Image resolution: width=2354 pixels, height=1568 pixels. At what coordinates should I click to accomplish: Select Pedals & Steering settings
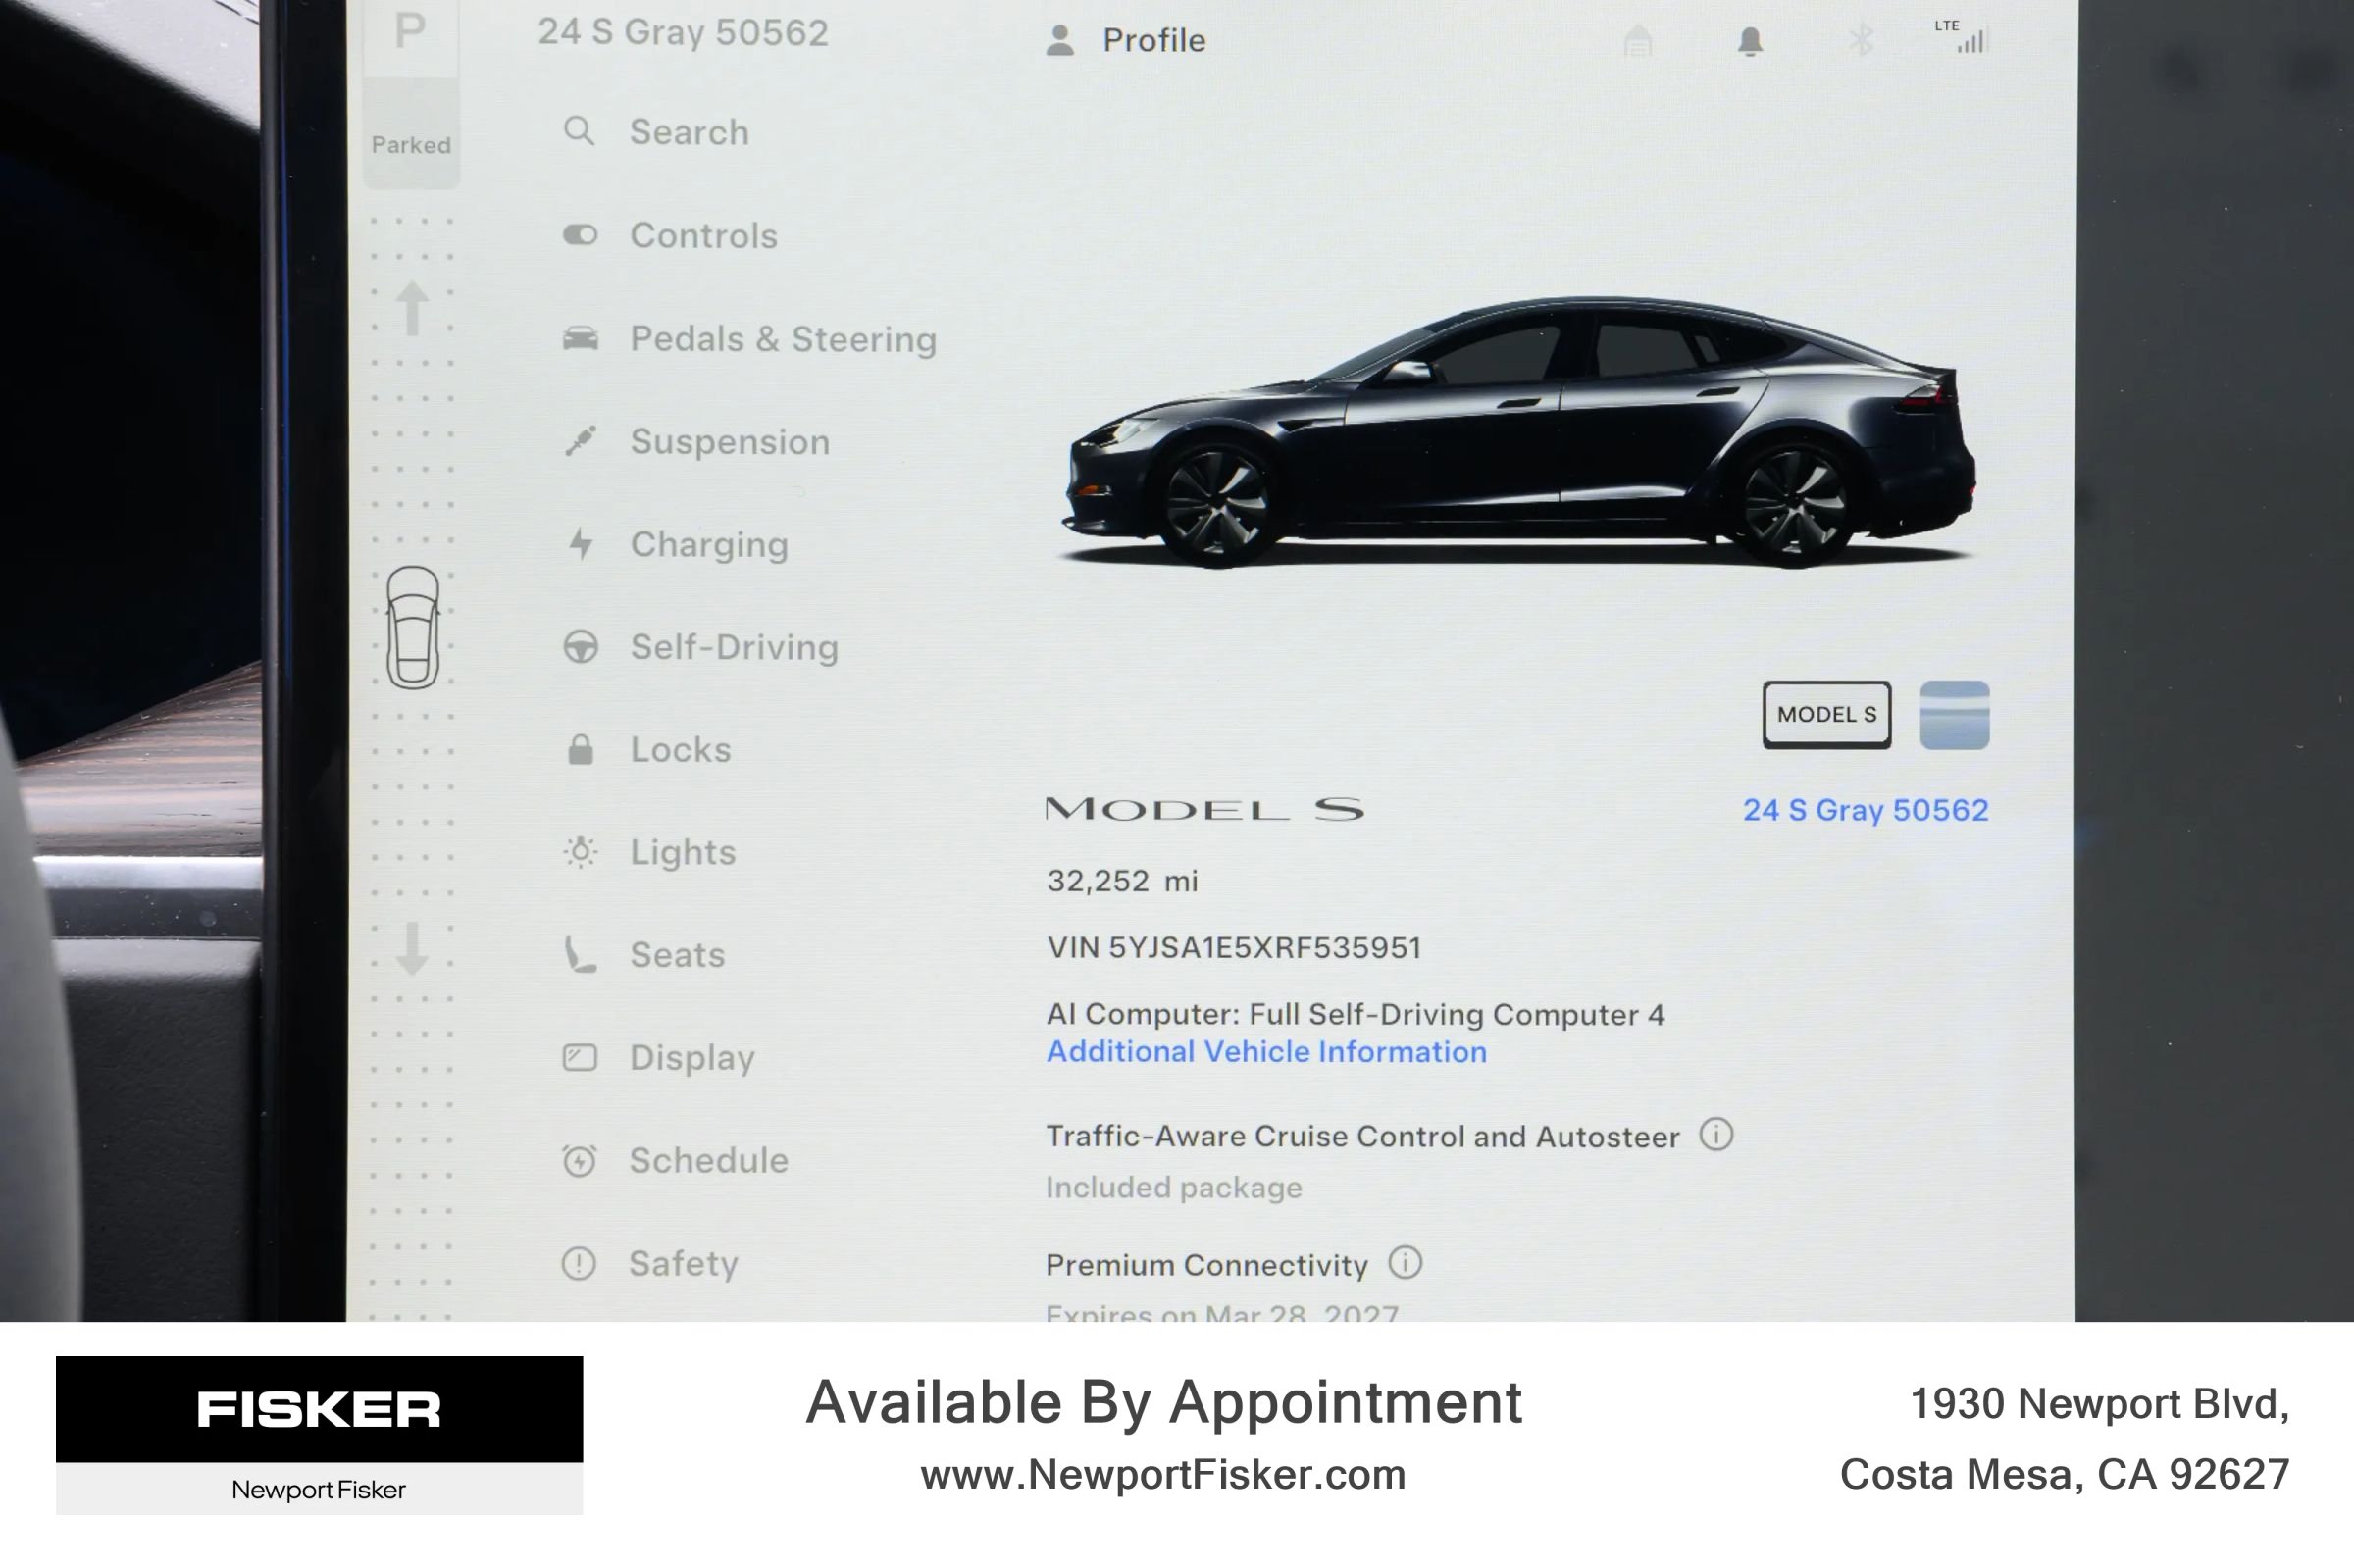(750, 339)
